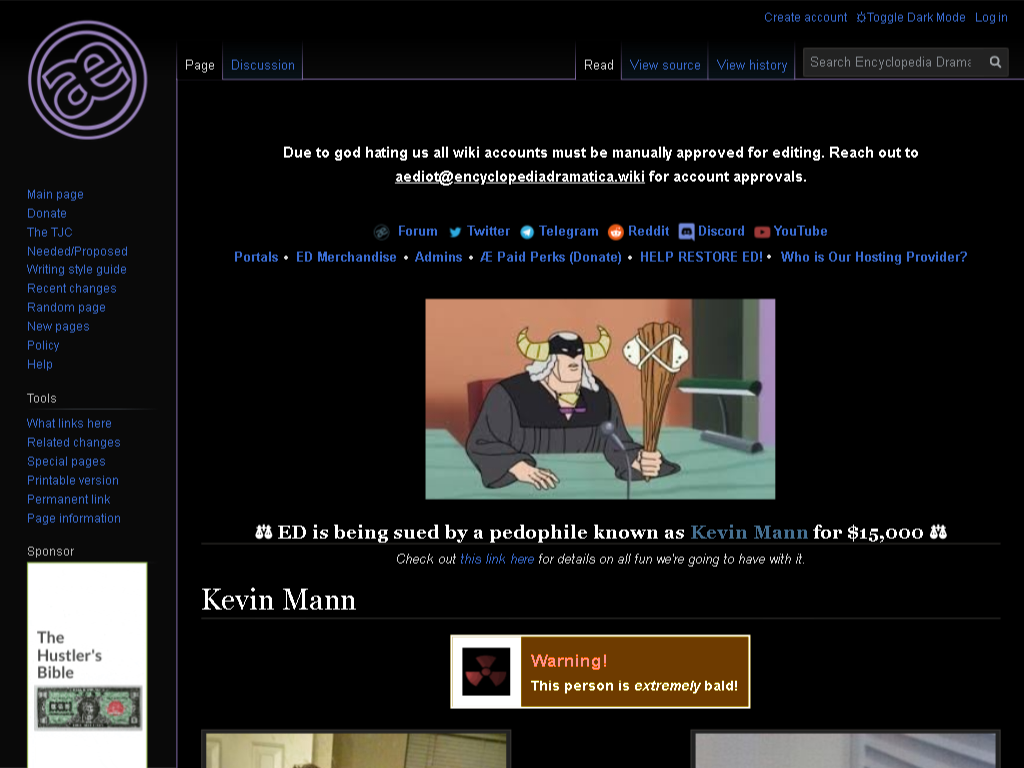Go to Main page in sidebar
The image size is (1024, 768).
56,195
